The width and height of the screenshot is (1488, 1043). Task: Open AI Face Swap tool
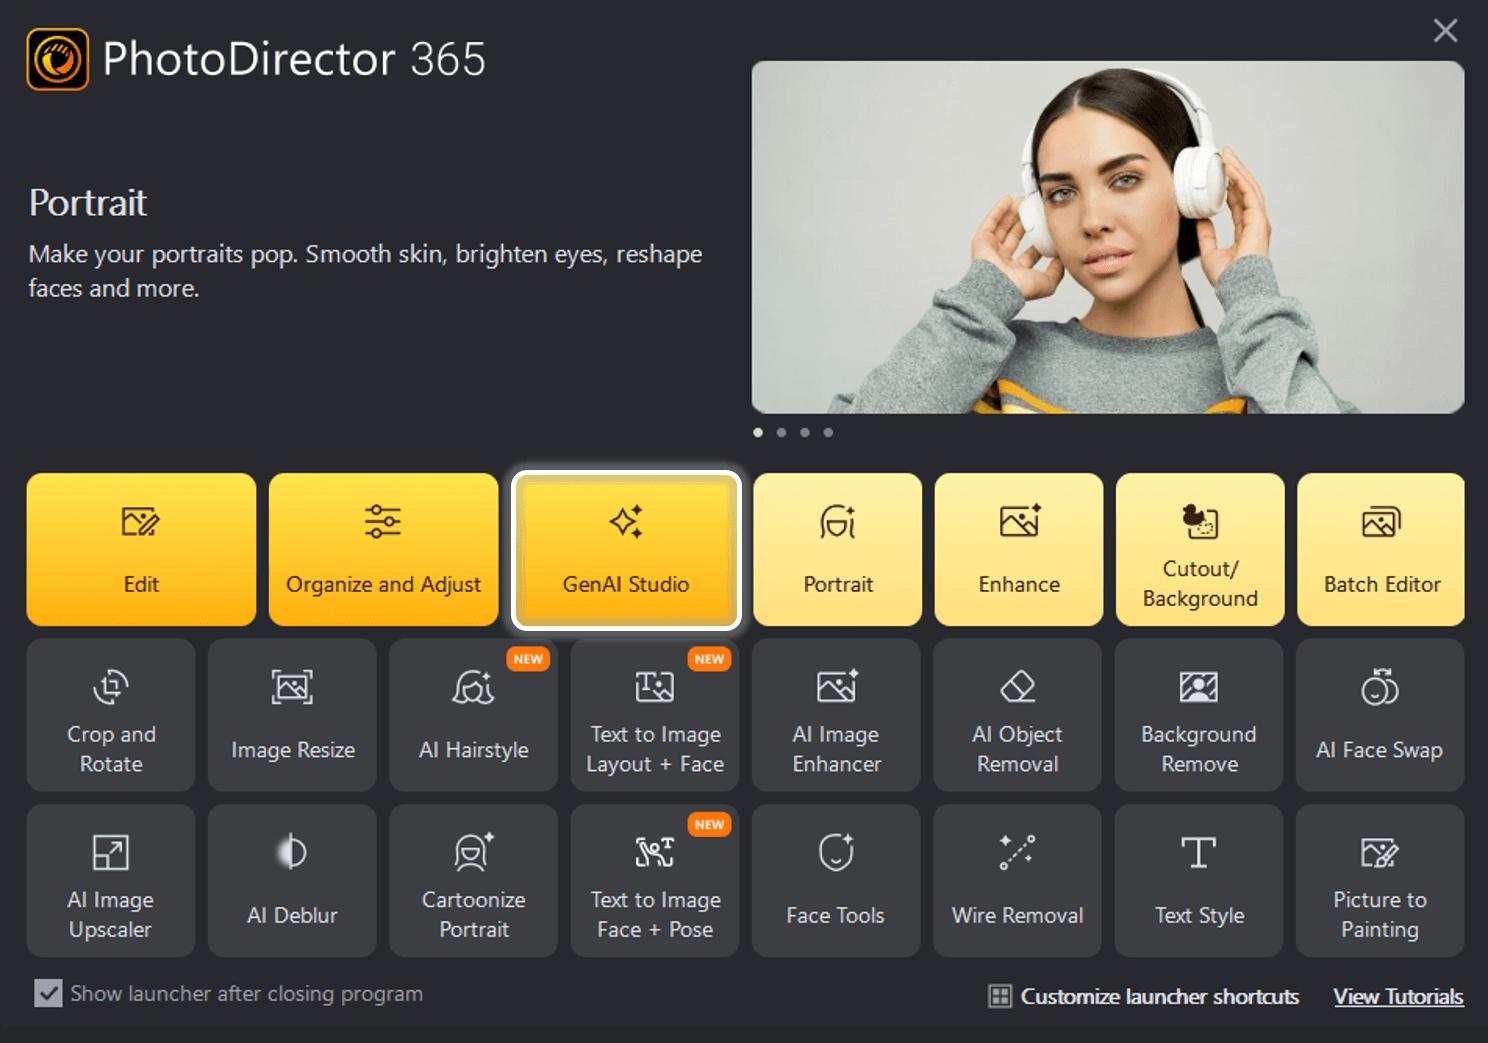click(x=1380, y=715)
